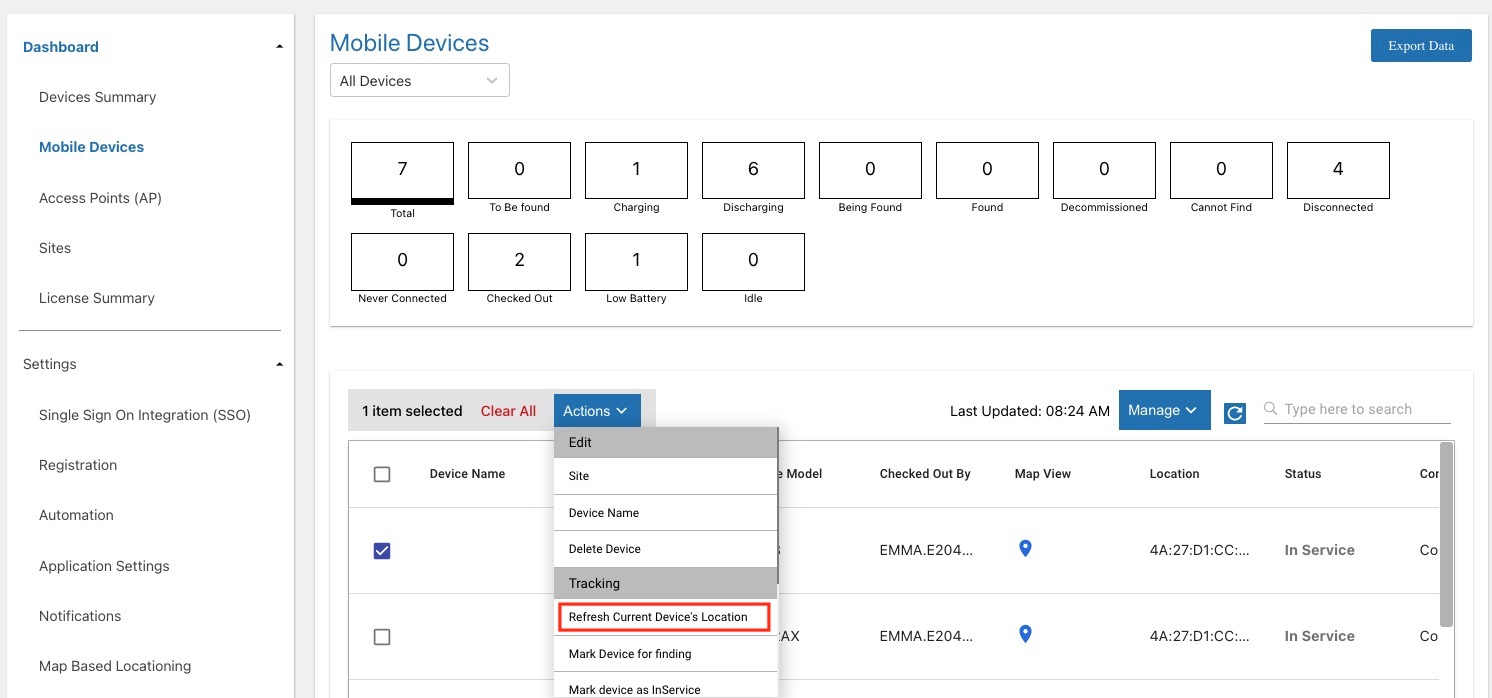
Task: Click the refresh icon beside Manage
Action: coord(1235,413)
